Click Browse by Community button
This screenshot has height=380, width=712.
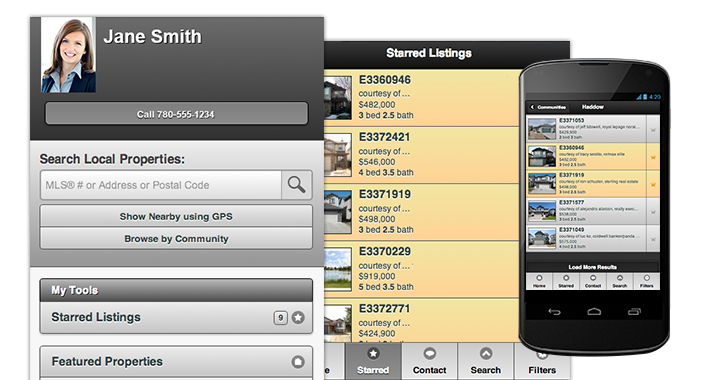click(176, 238)
